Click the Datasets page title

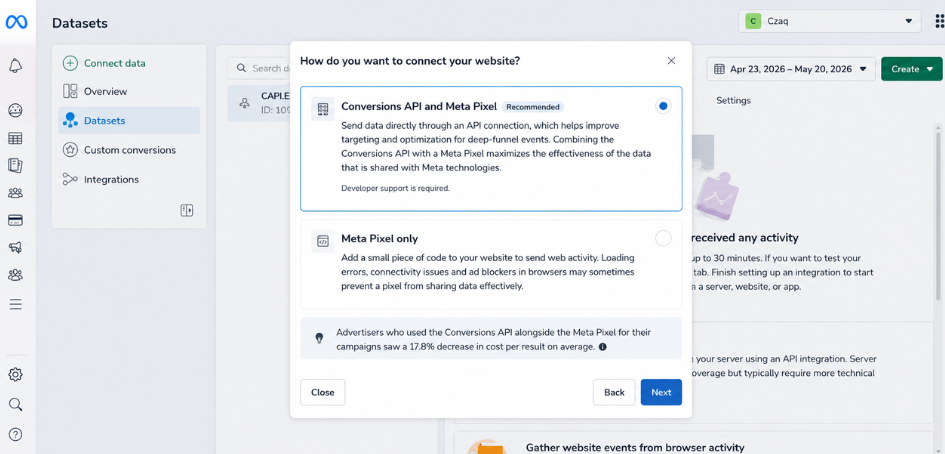click(80, 24)
